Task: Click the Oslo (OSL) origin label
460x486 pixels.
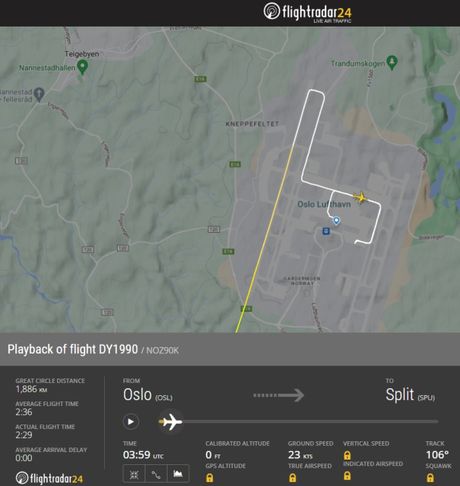Action: click(148, 395)
